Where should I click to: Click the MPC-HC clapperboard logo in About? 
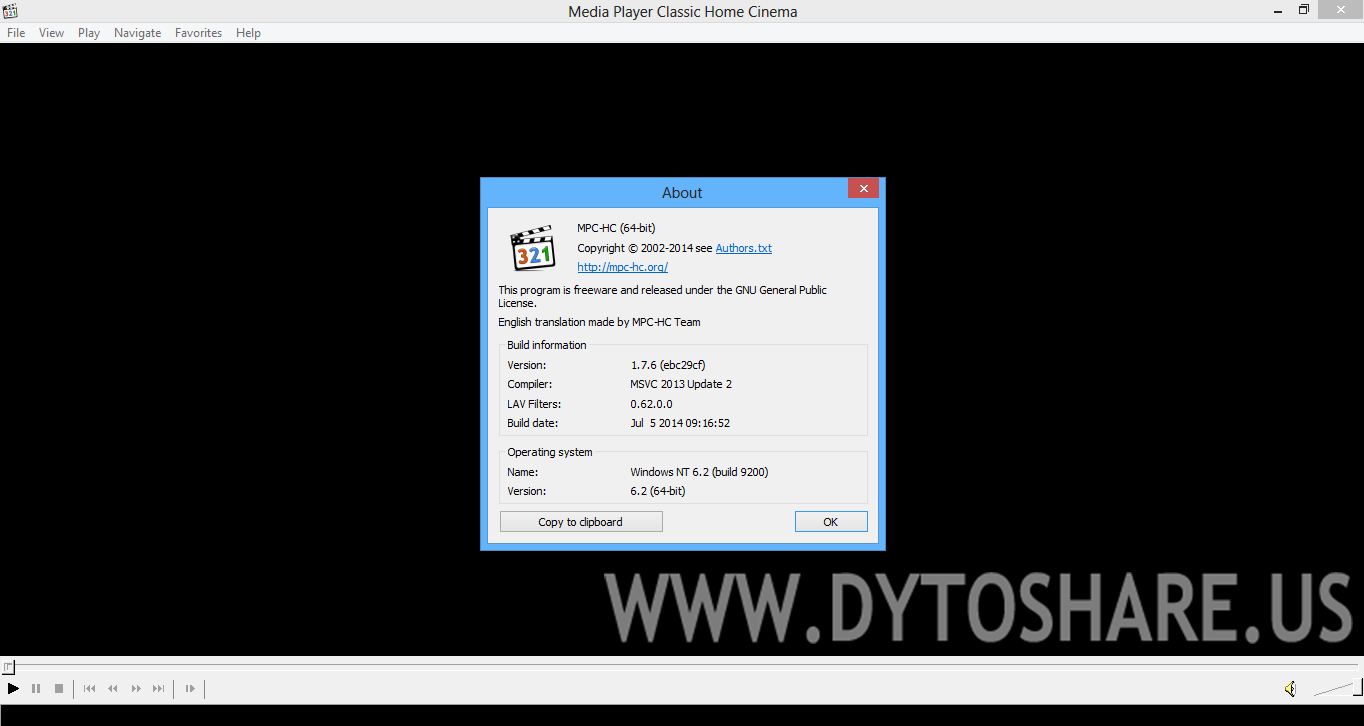532,248
